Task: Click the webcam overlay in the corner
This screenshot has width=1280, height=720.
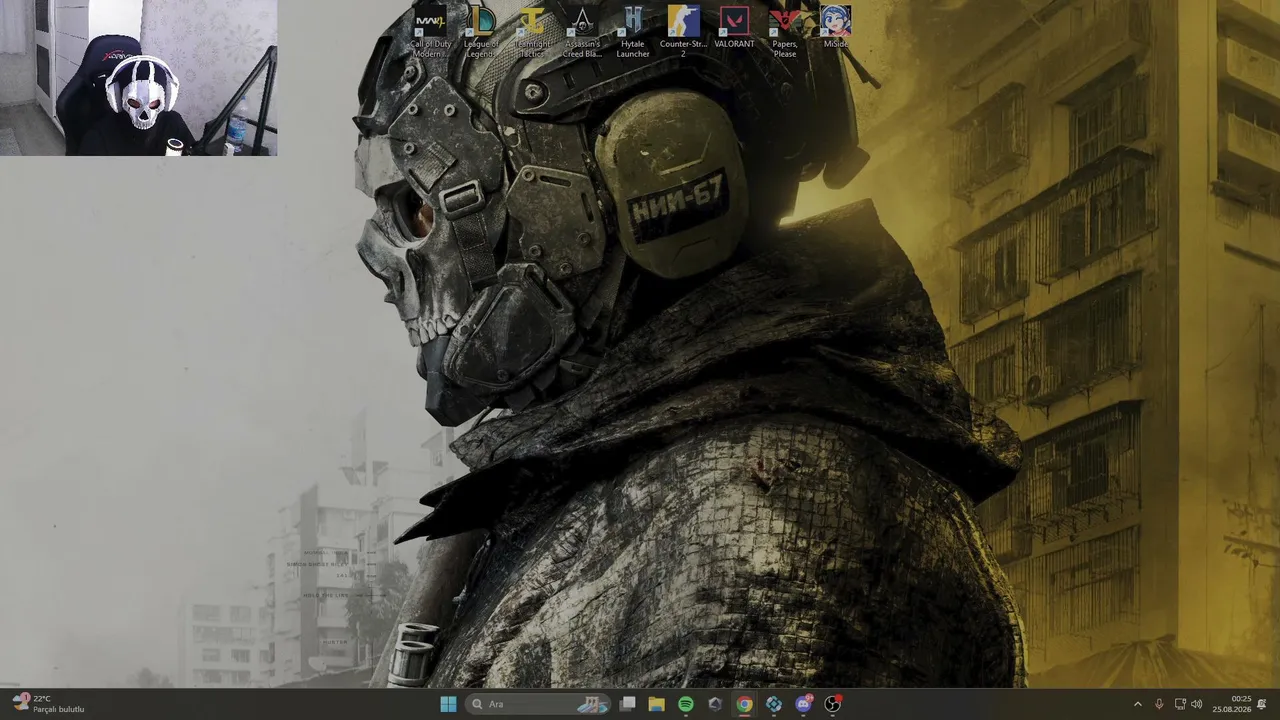Action: 138,78
